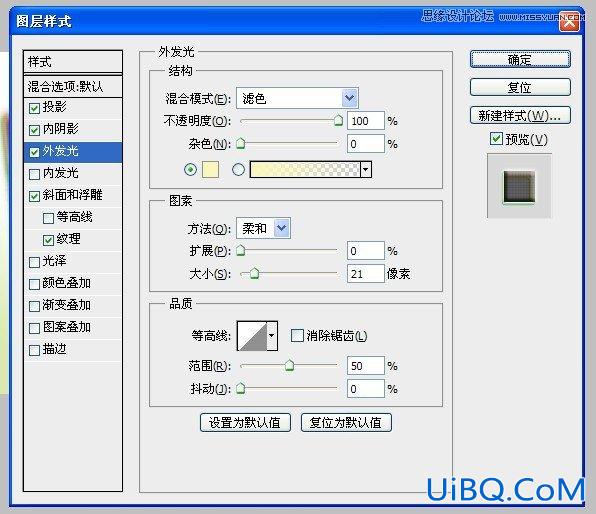
Task: Click the 新建样式 button
Action: point(520,115)
